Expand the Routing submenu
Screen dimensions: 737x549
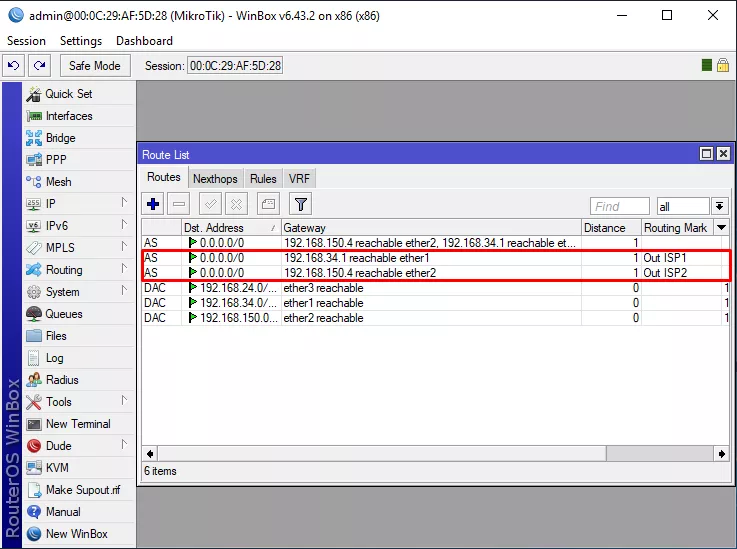(x=124, y=268)
